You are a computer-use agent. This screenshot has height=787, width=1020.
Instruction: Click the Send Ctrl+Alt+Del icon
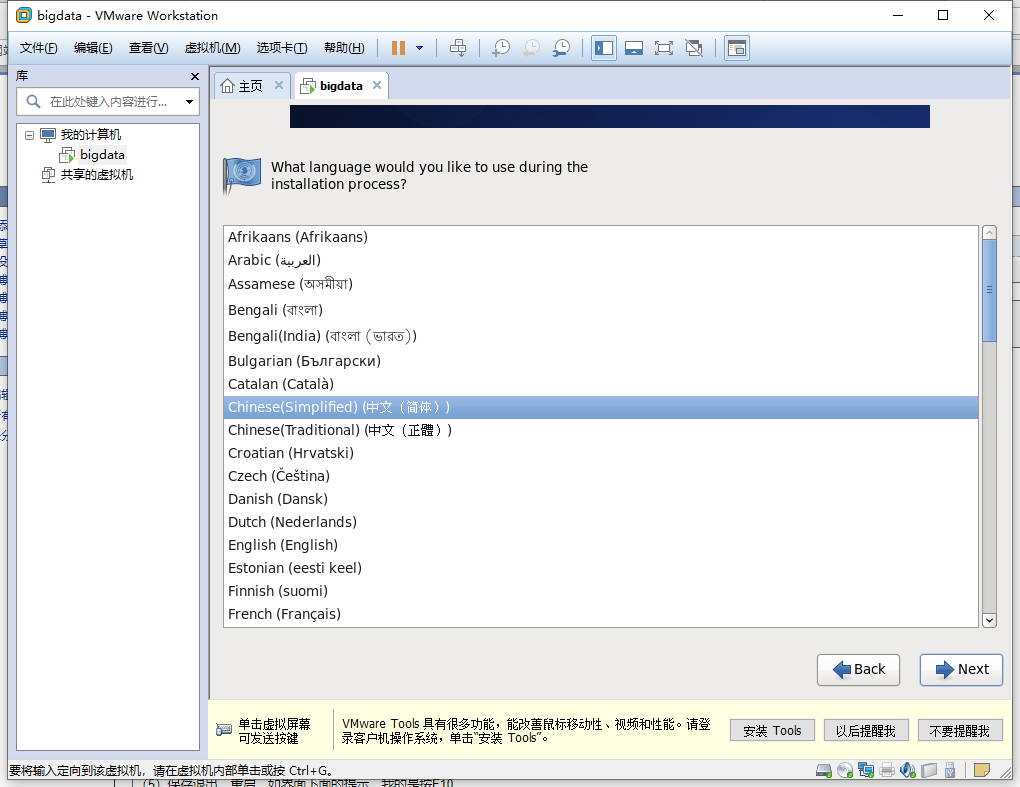pyautogui.click(x=458, y=47)
